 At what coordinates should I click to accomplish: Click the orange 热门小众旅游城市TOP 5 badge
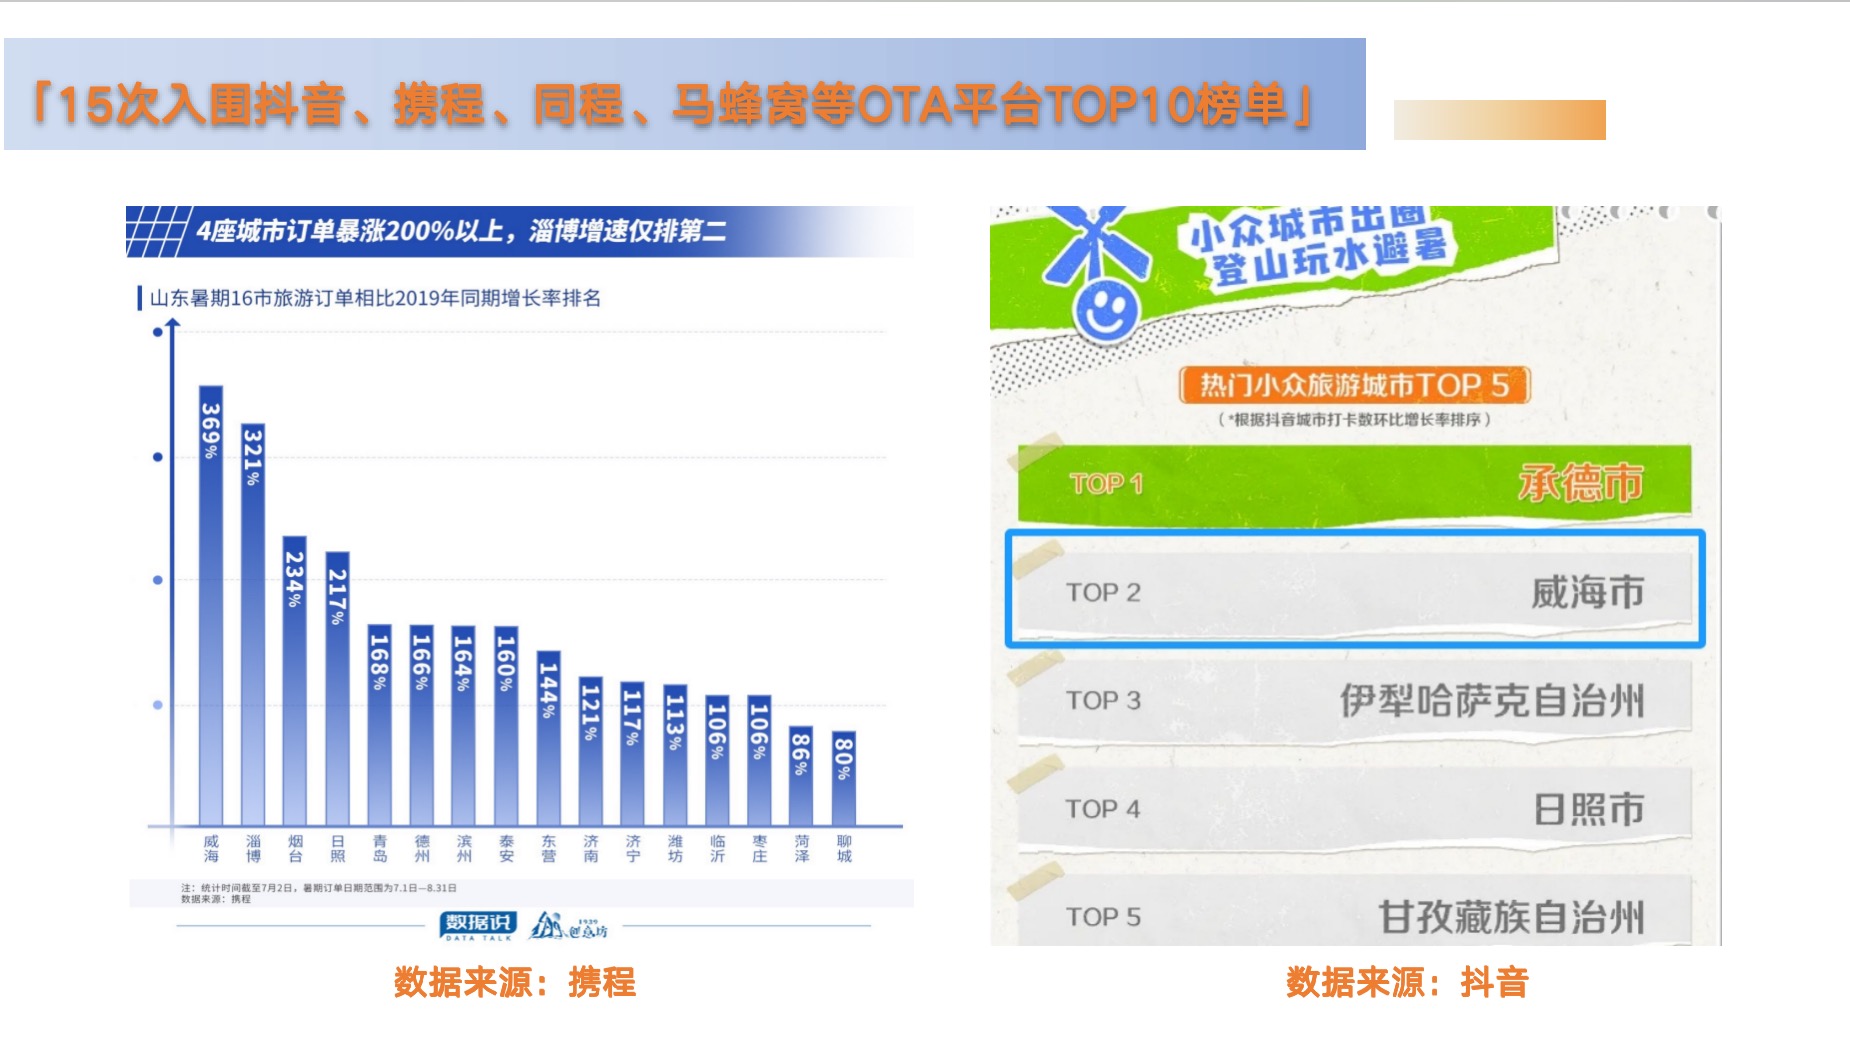point(1354,385)
